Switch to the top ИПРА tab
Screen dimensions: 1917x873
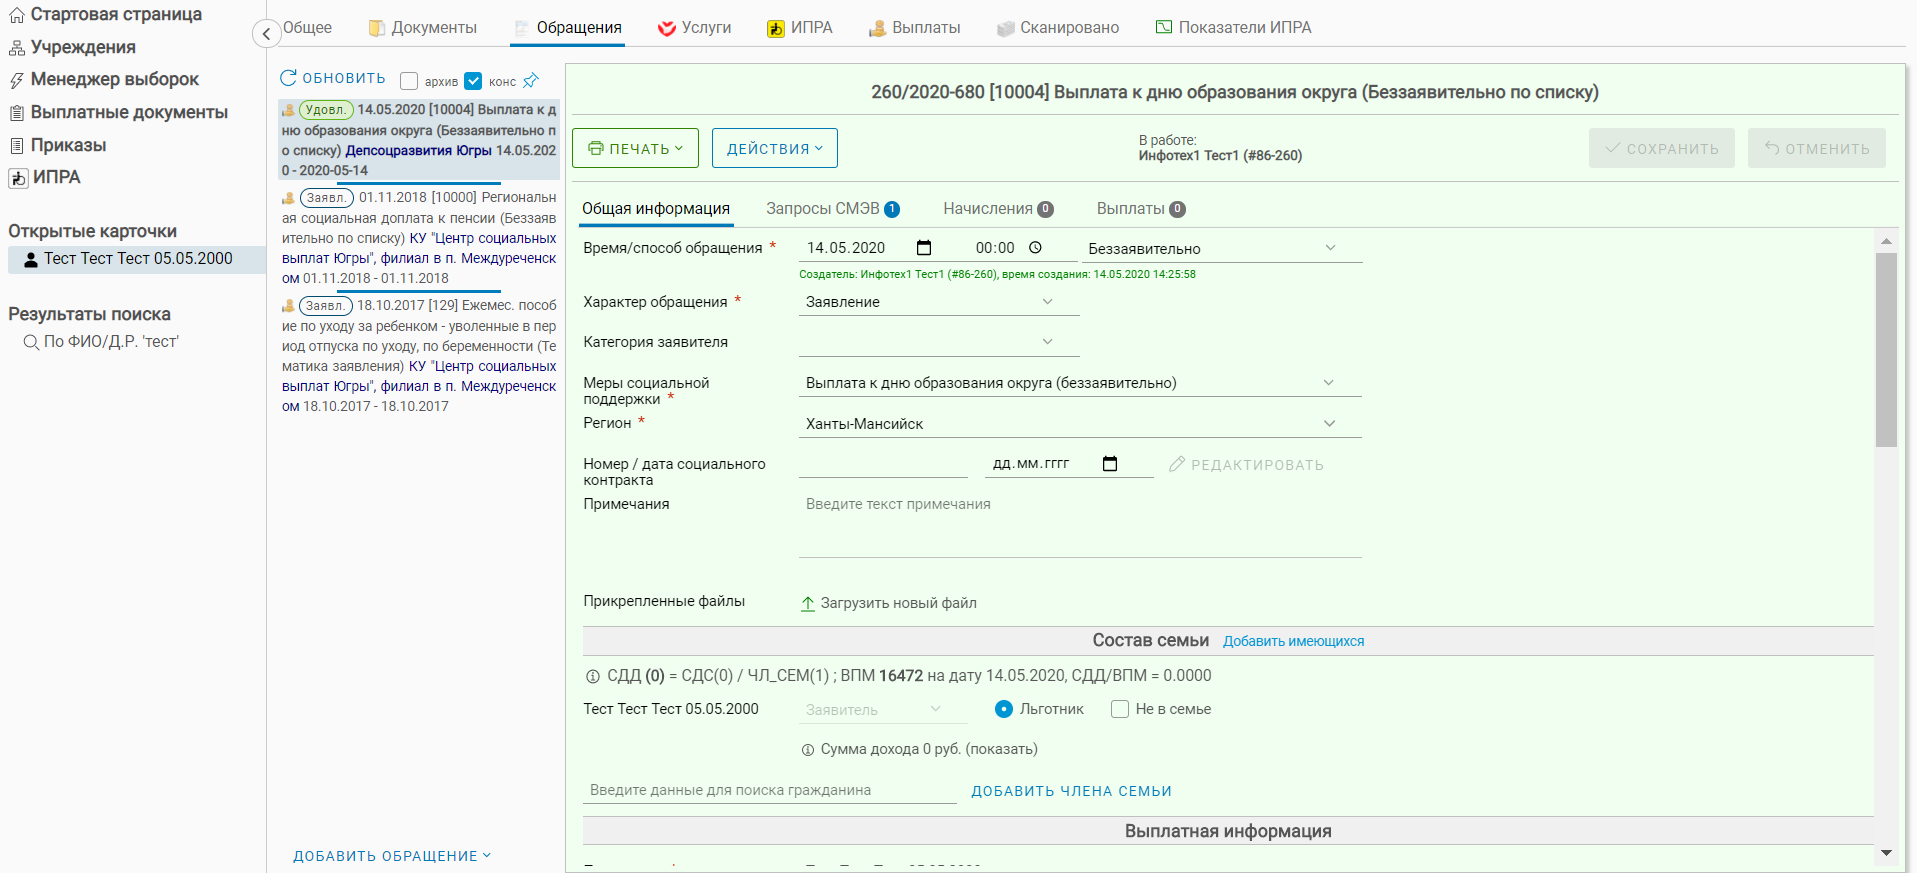[800, 28]
